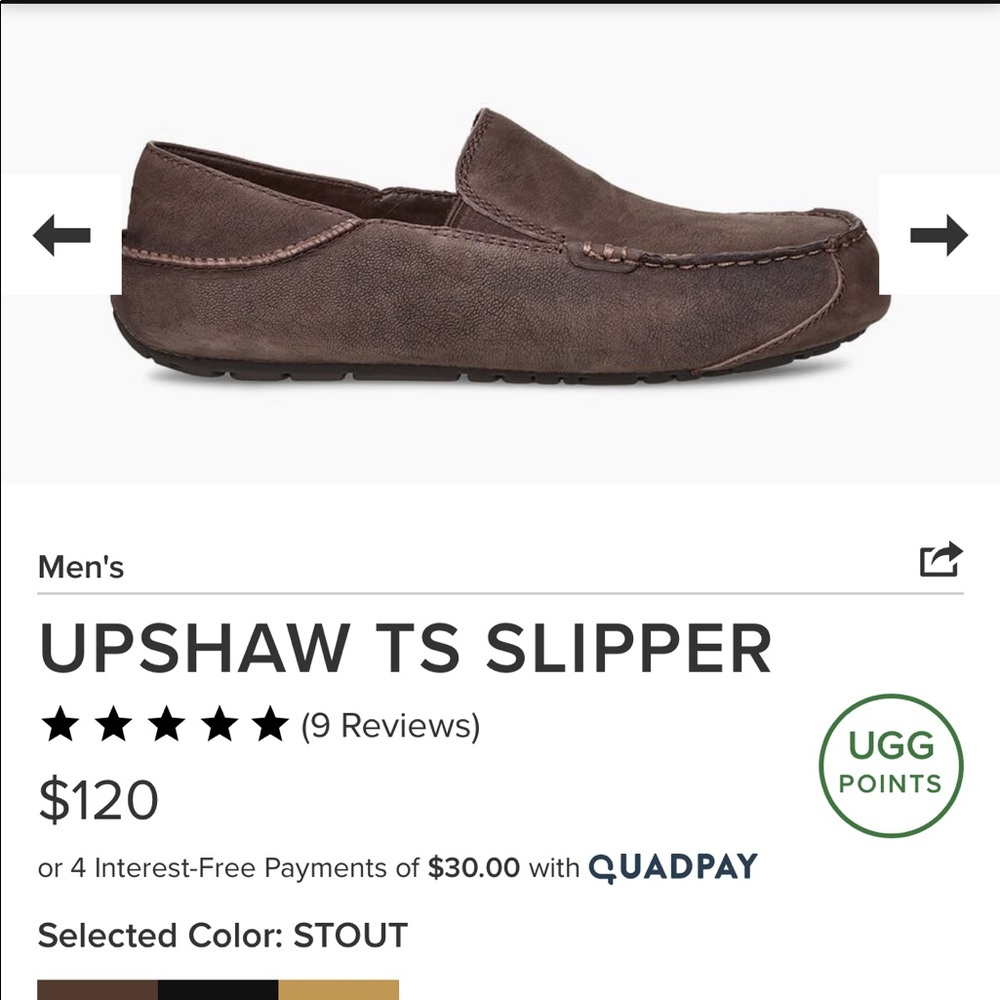The height and width of the screenshot is (1000, 1000).
Task: Click the slipper product image
Action: coord(500,250)
